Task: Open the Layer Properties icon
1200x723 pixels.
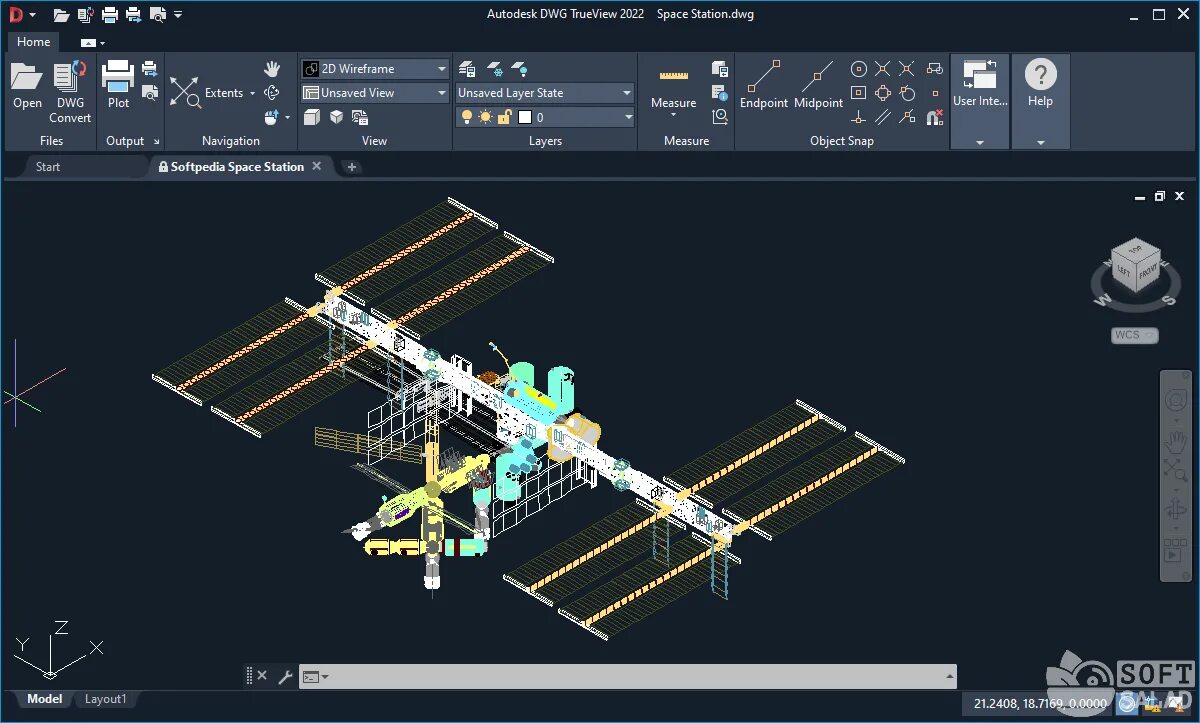Action: 467,69
